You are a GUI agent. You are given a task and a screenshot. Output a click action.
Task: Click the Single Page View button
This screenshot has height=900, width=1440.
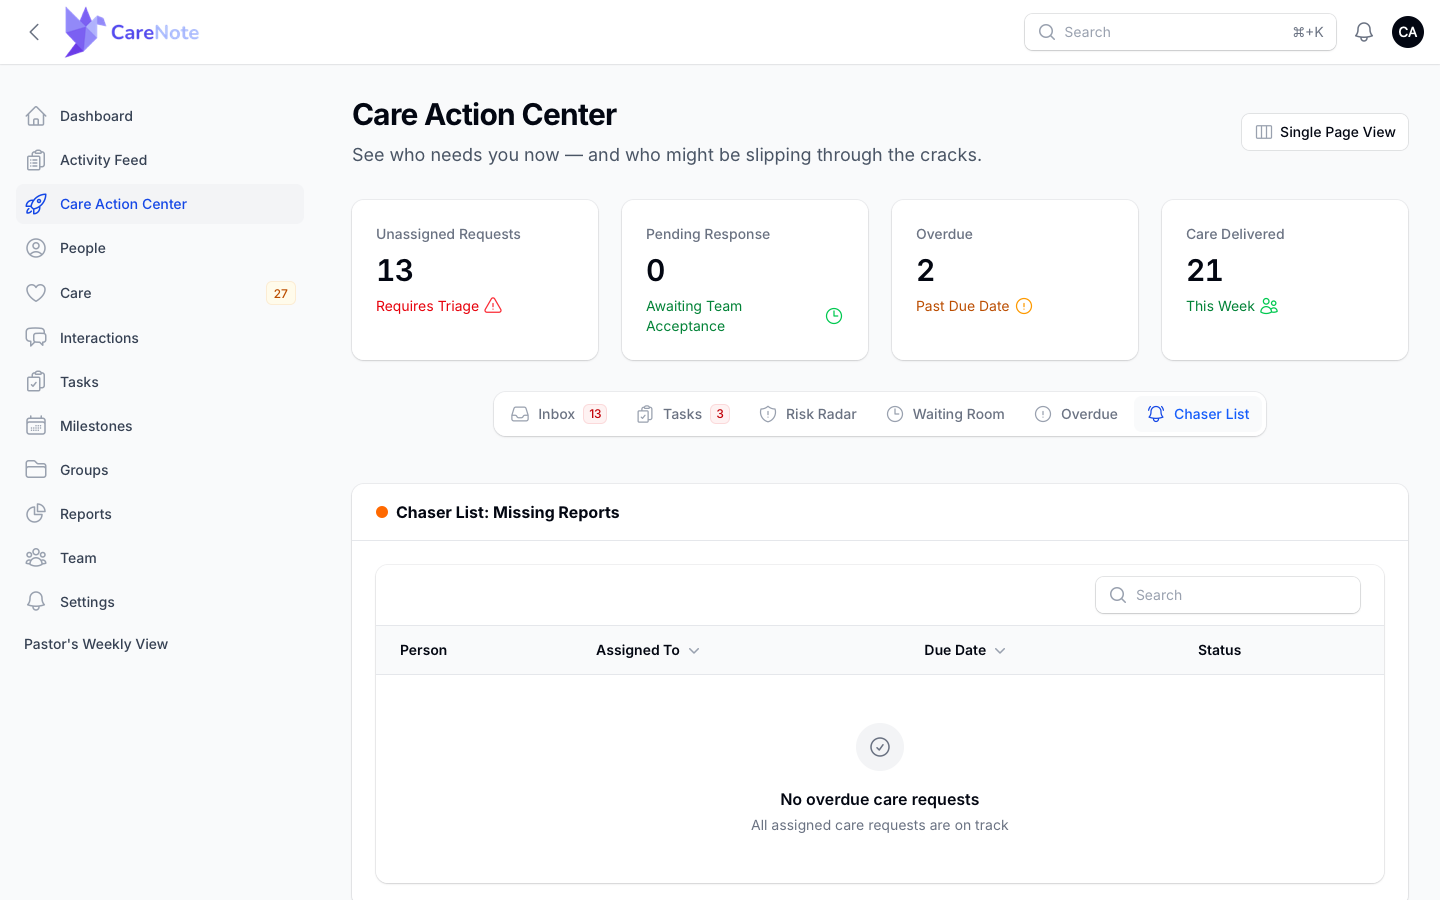pos(1325,132)
